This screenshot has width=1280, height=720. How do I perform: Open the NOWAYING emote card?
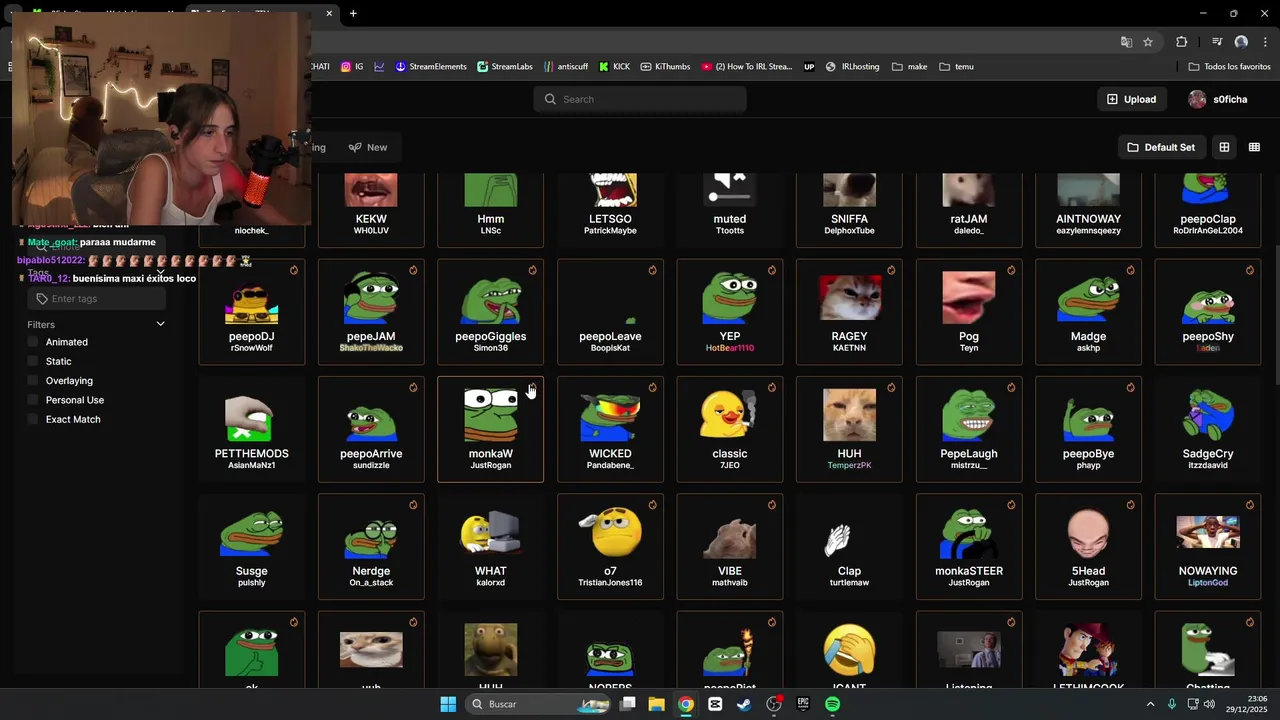[x=1208, y=547]
